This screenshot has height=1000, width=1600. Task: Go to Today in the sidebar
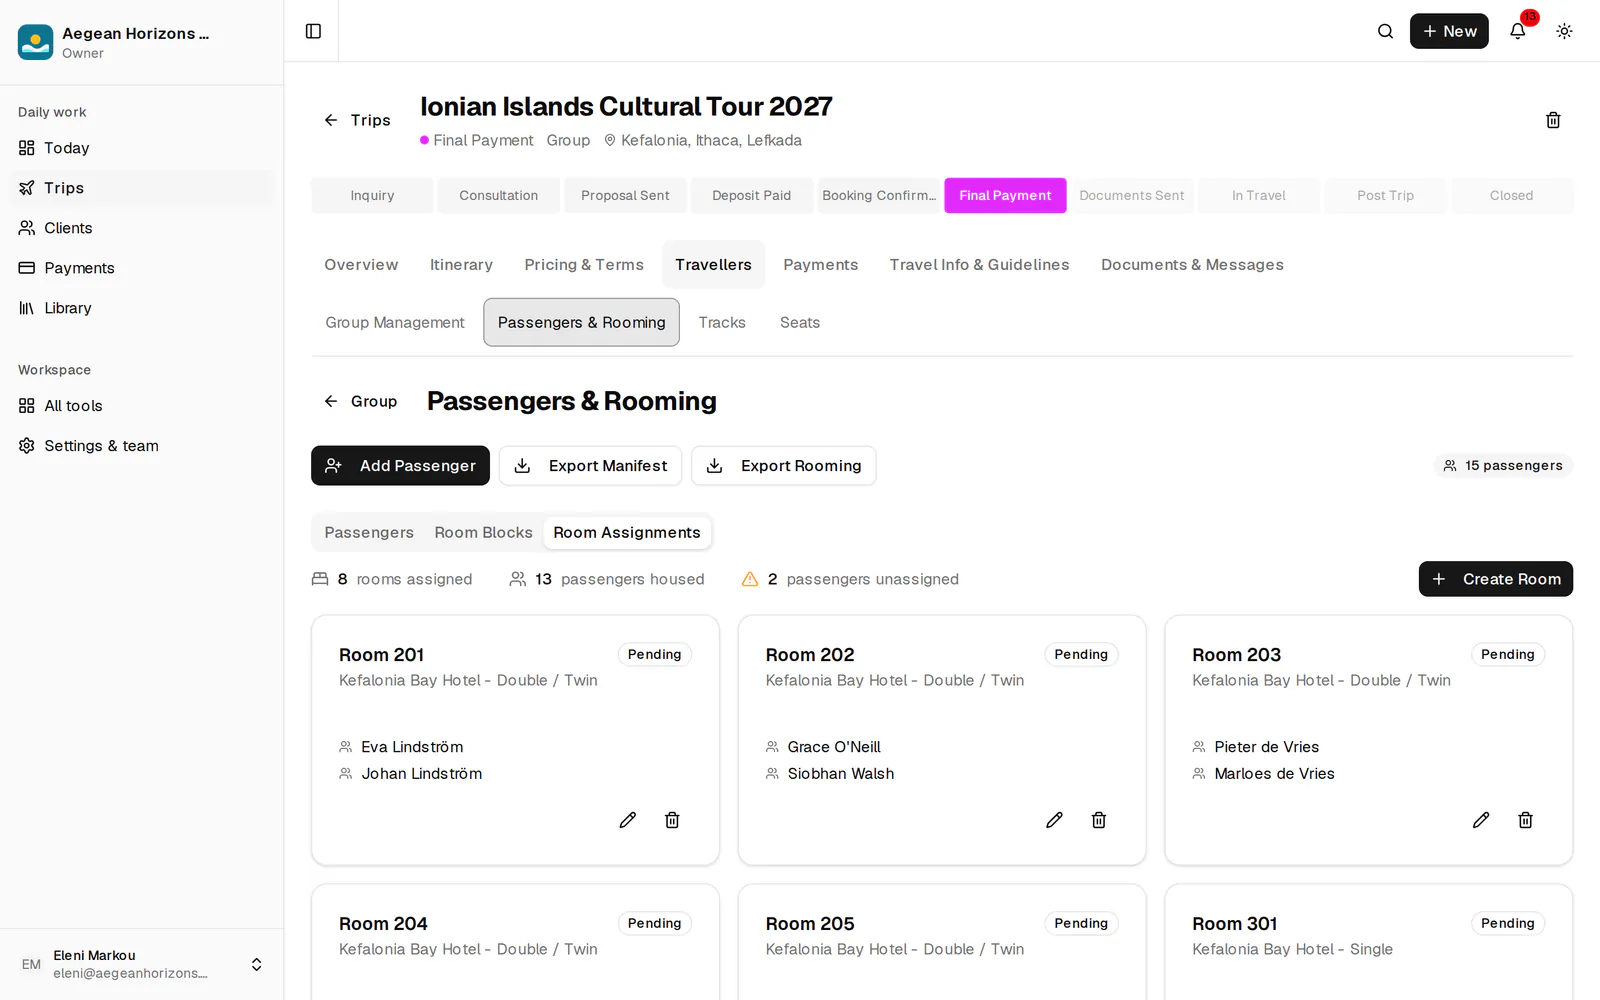pos(142,148)
